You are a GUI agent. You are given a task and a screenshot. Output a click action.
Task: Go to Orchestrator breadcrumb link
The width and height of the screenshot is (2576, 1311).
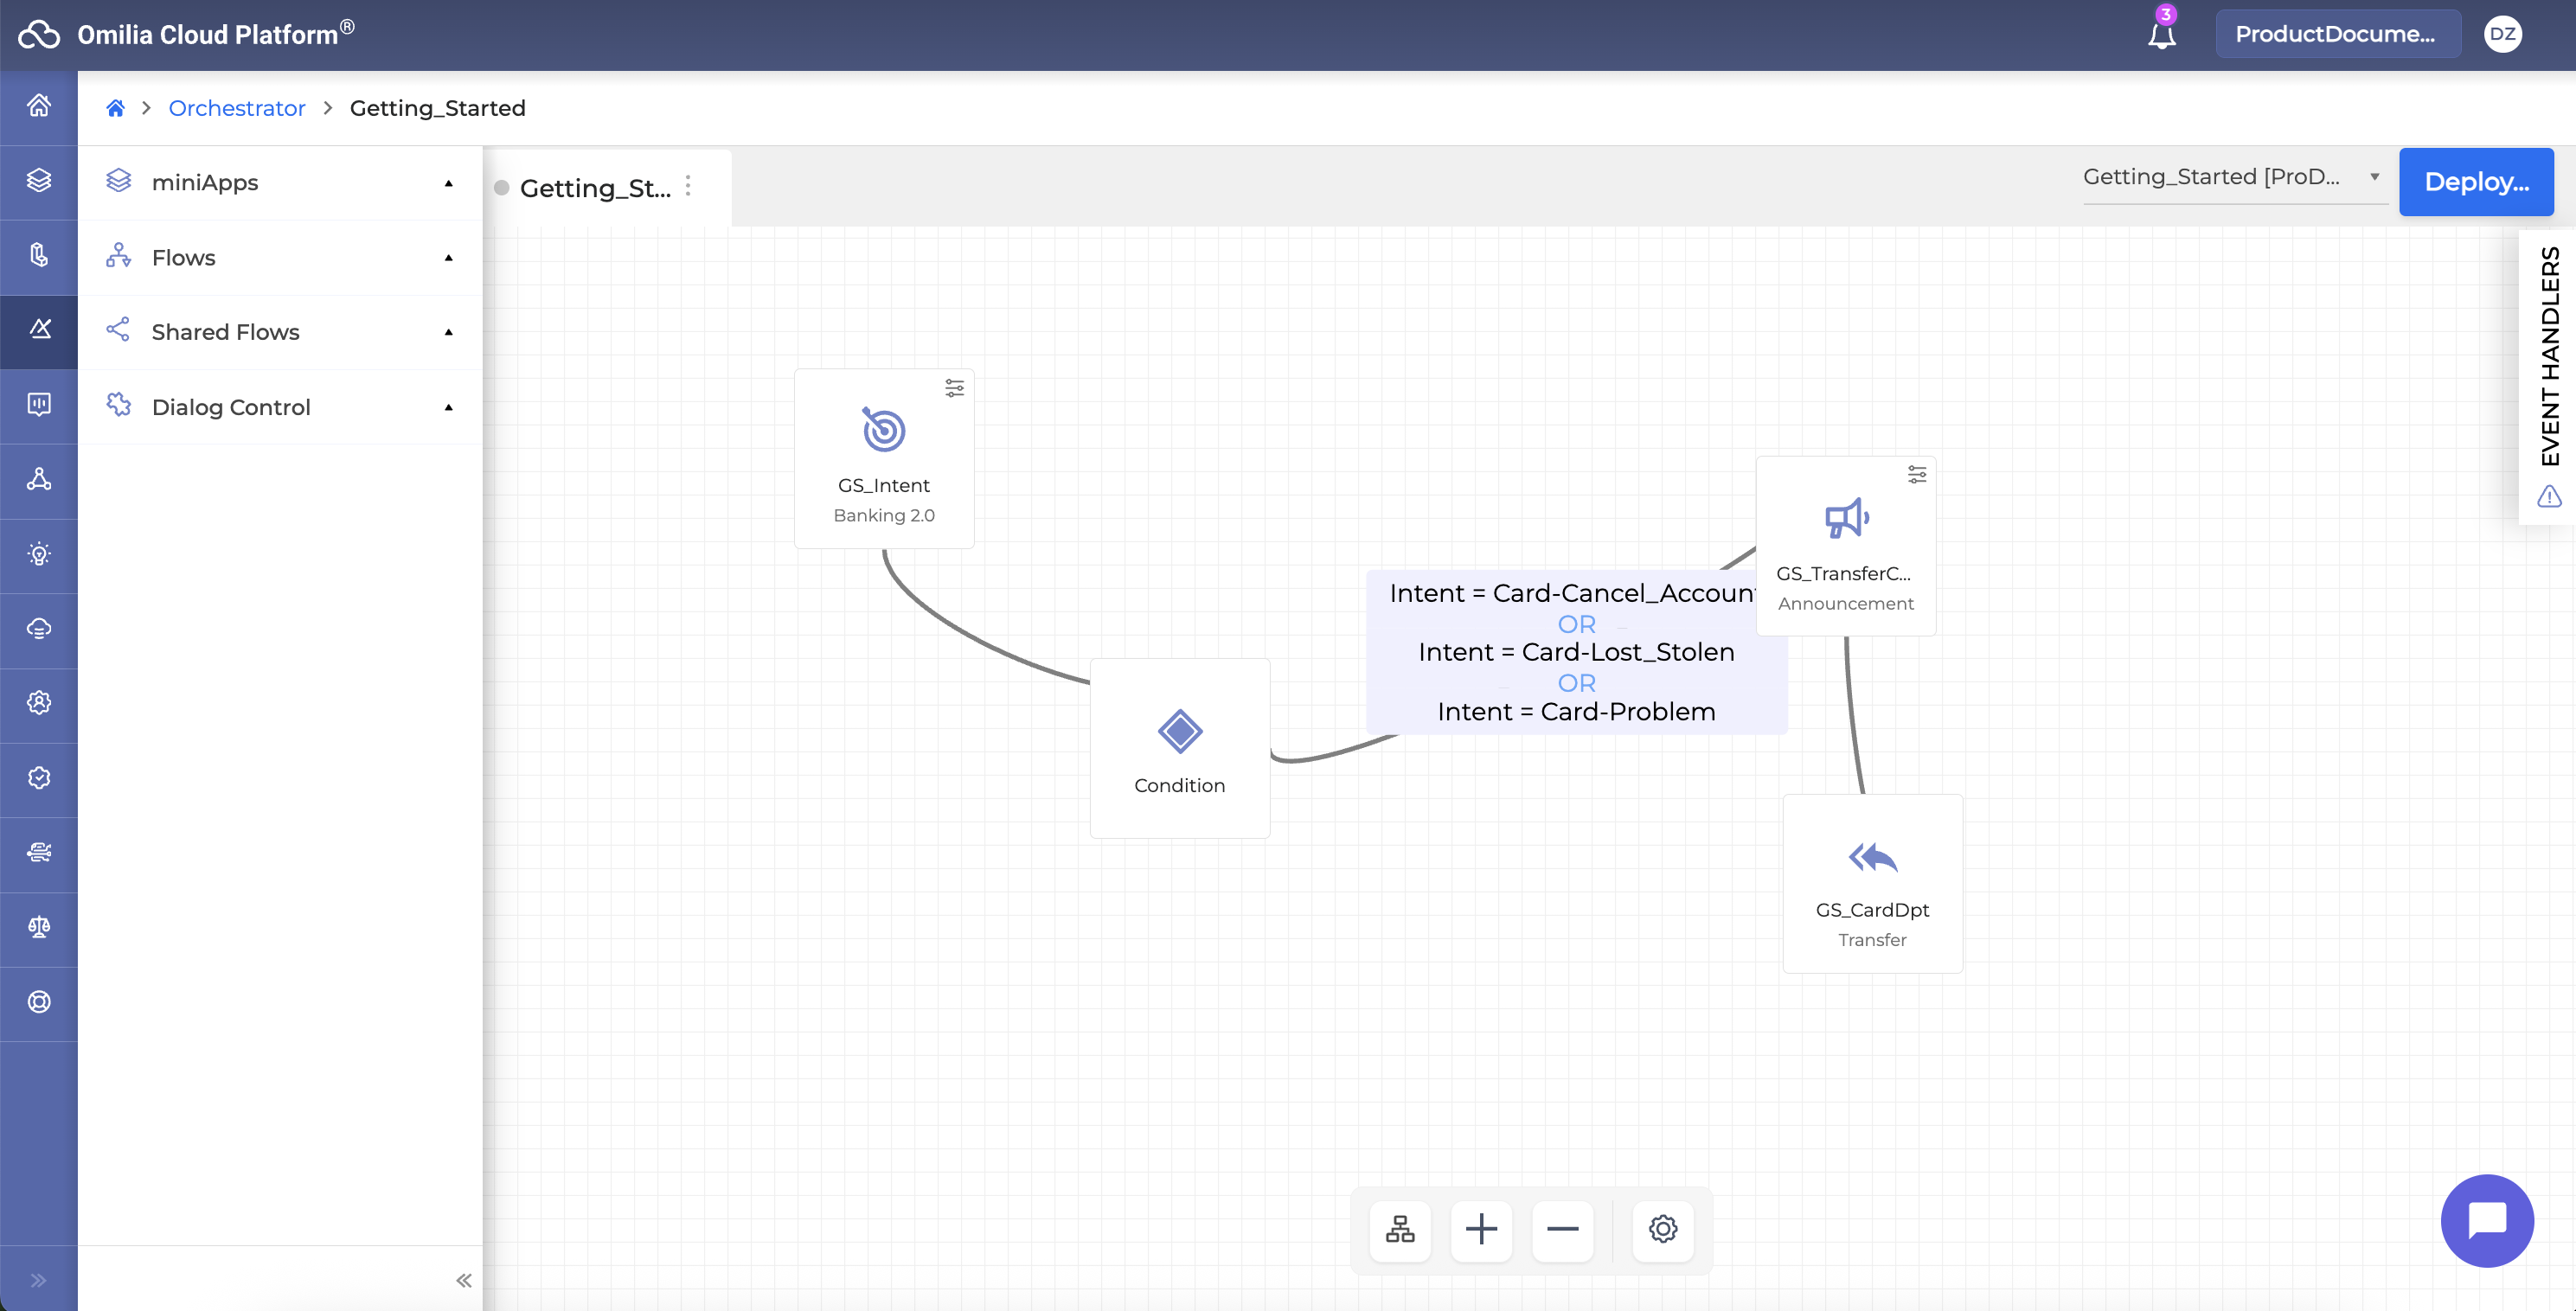point(237,108)
